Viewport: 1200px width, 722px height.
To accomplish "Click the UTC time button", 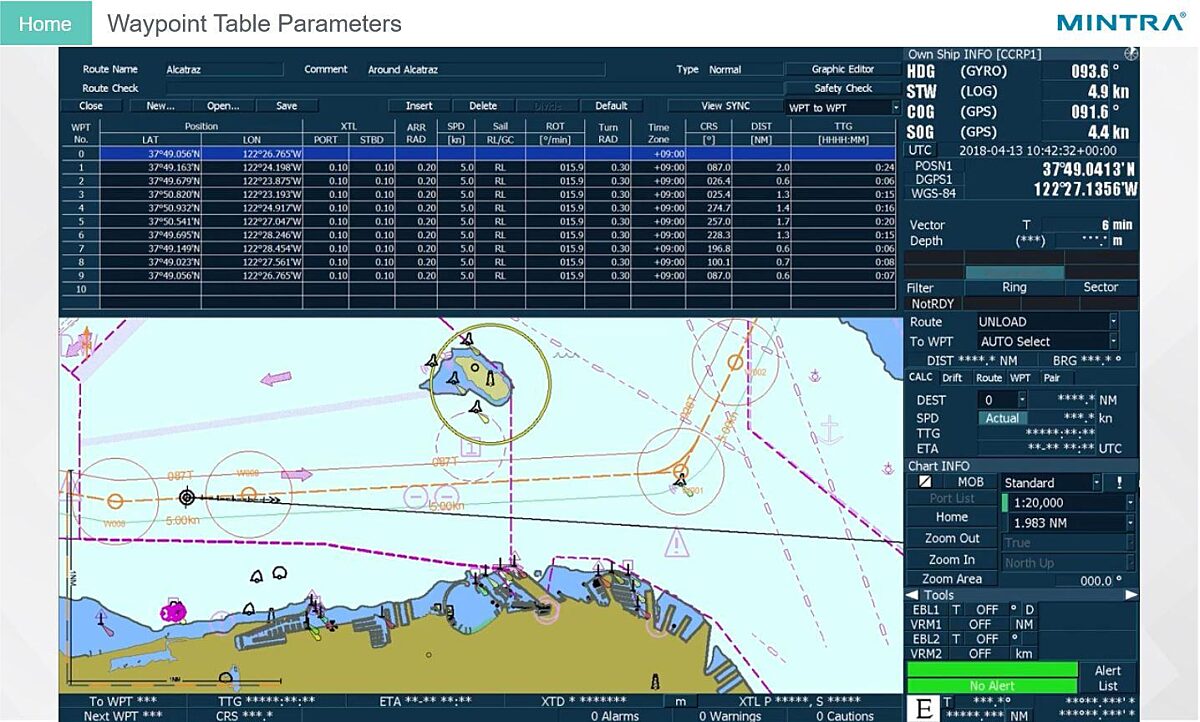I will (920, 150).
